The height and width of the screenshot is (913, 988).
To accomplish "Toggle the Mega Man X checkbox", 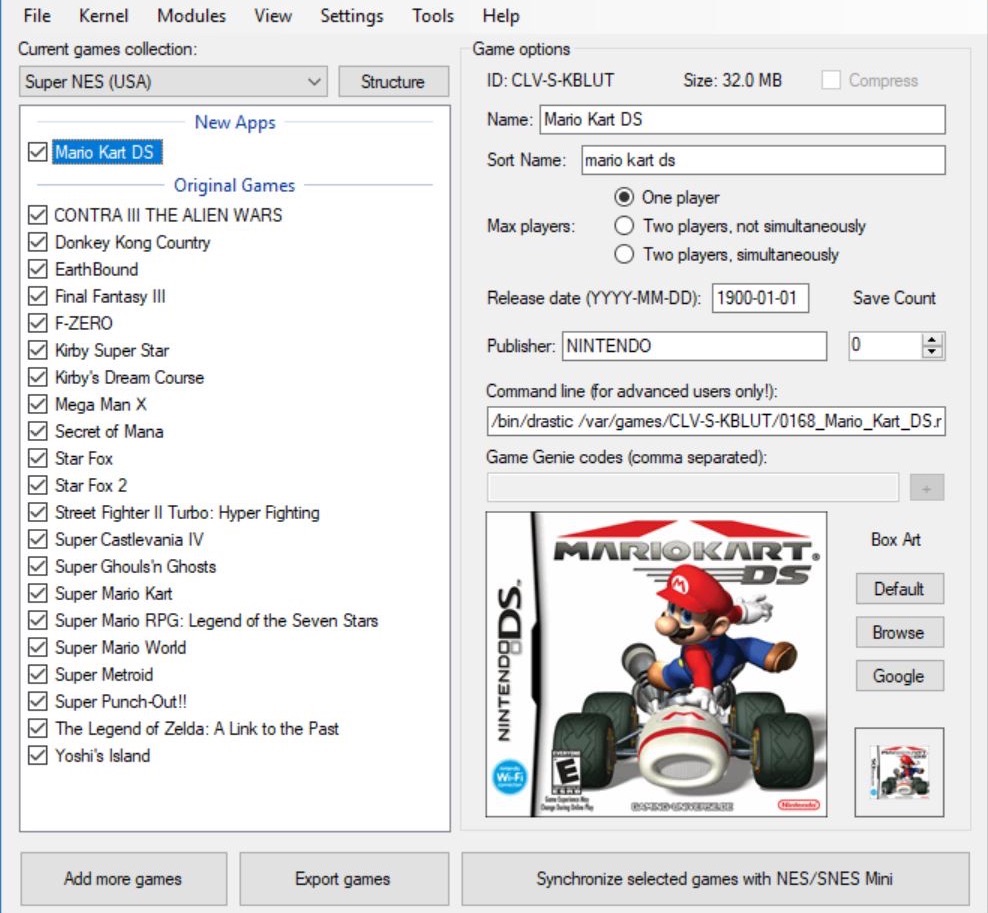I will pyautogui.click(x=38, y=404).
